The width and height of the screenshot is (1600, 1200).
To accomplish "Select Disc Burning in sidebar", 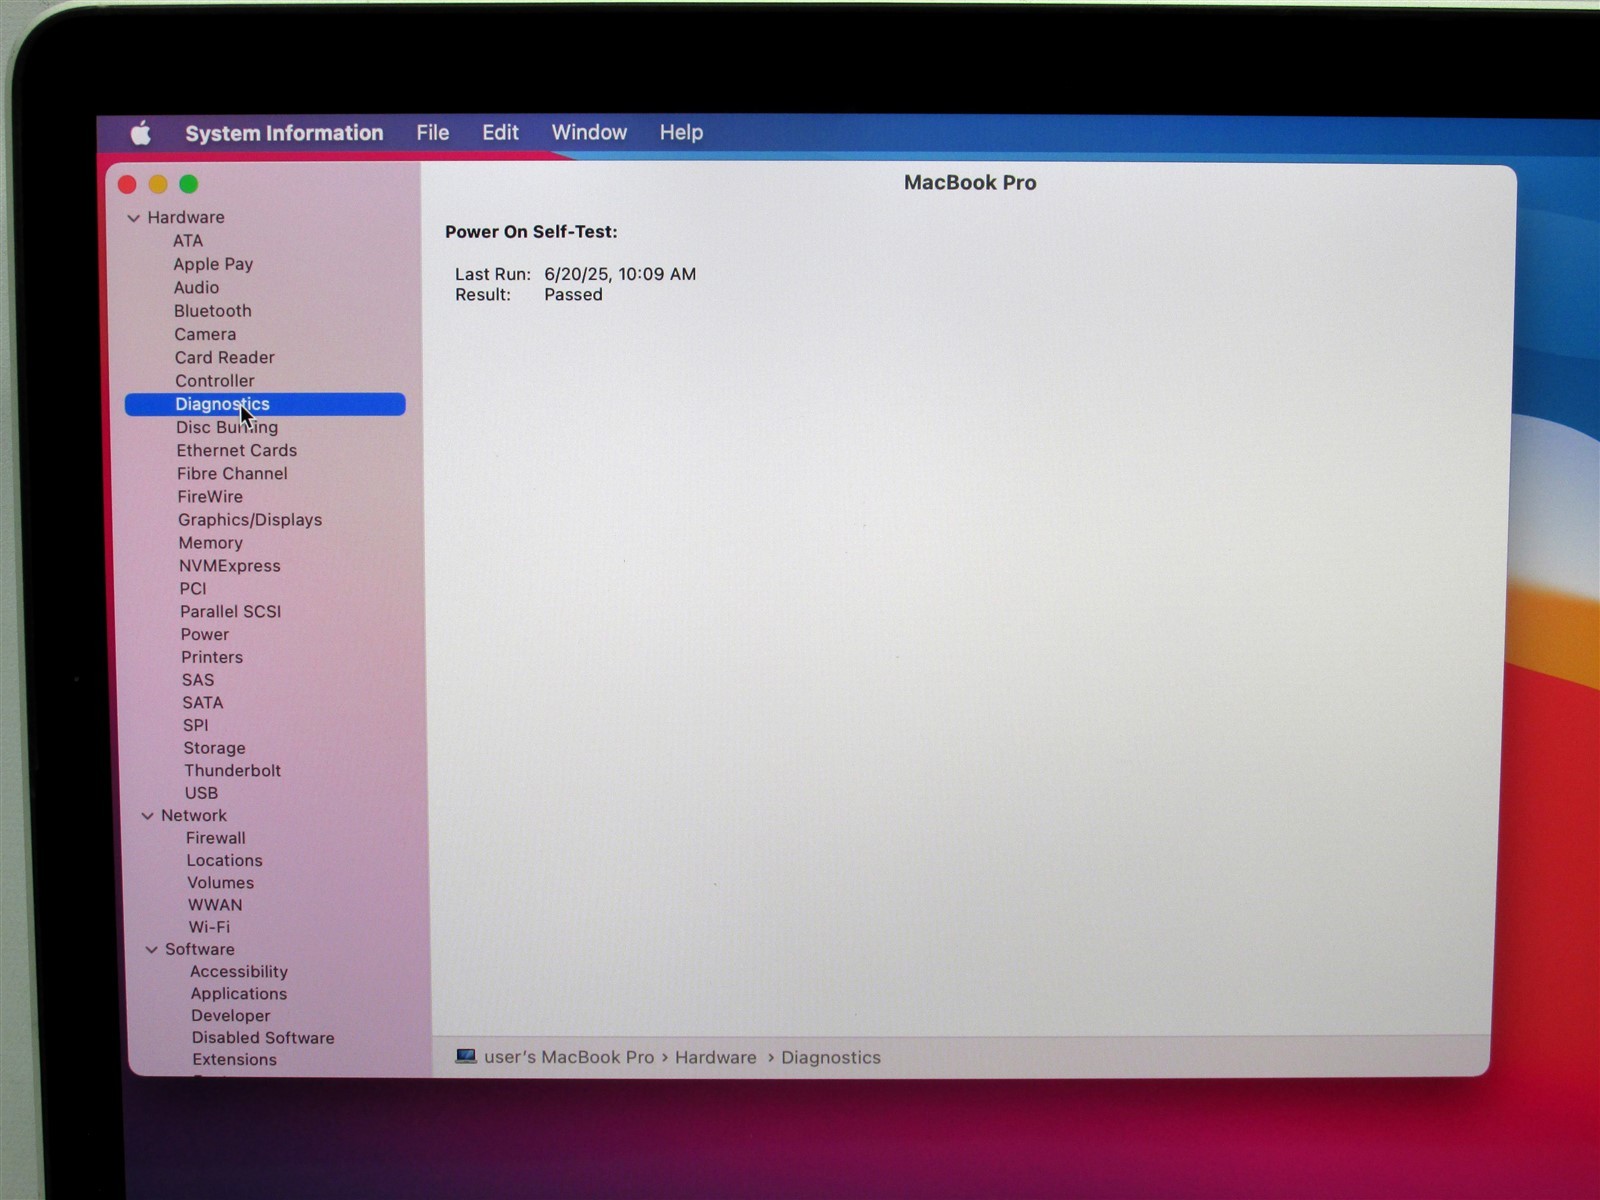I will coord(227,427).
